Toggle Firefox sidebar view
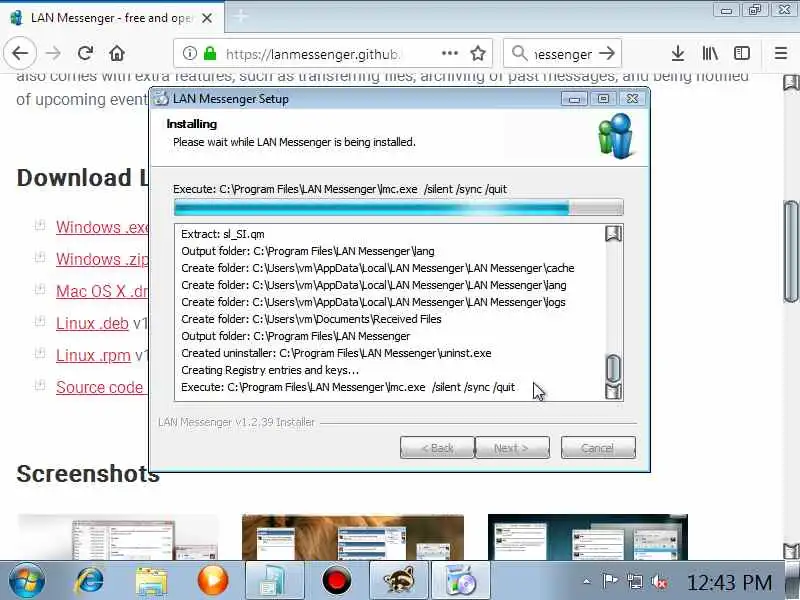The image size is (800, 600). [742, 53]
